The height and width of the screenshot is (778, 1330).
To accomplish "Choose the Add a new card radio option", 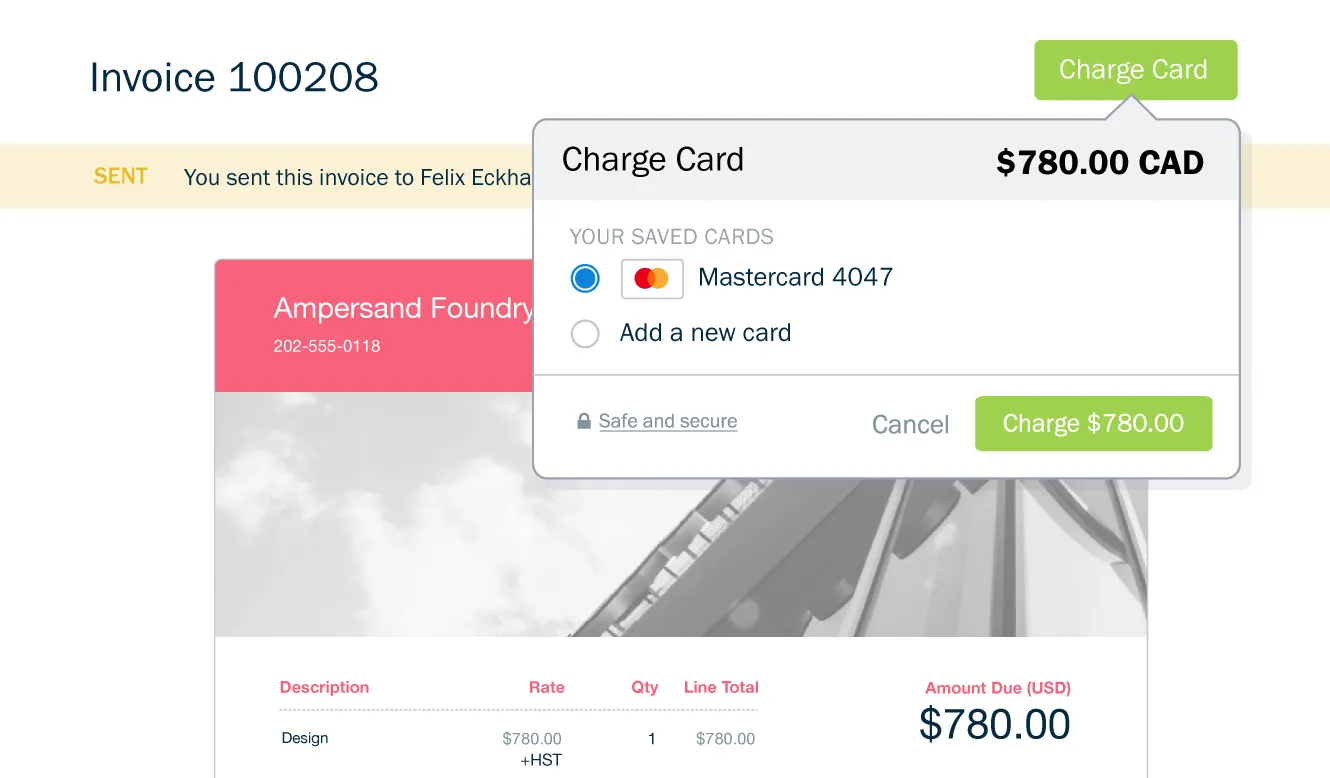I will [585, 333].
